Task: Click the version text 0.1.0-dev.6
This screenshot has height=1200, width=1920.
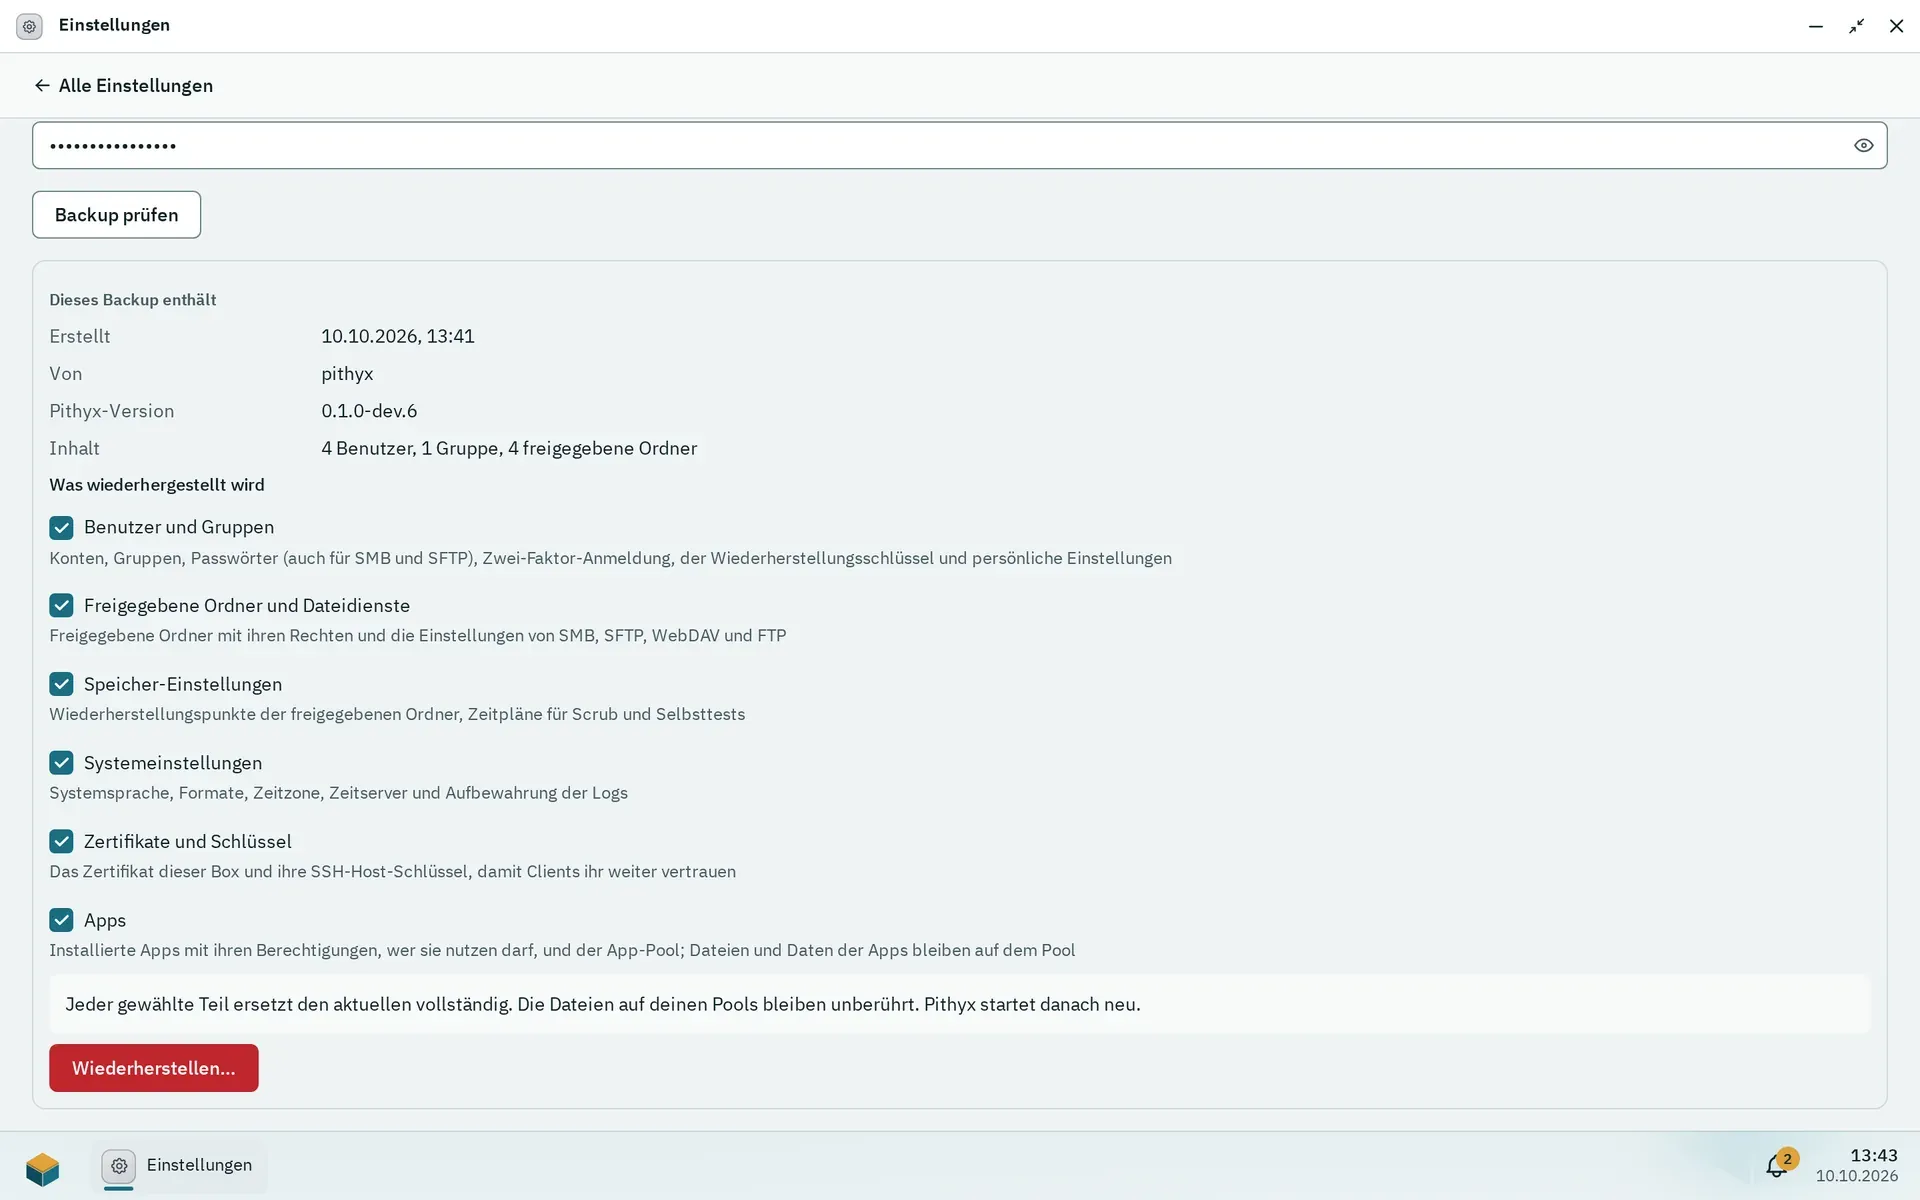Action: click(x=369, y=411)
